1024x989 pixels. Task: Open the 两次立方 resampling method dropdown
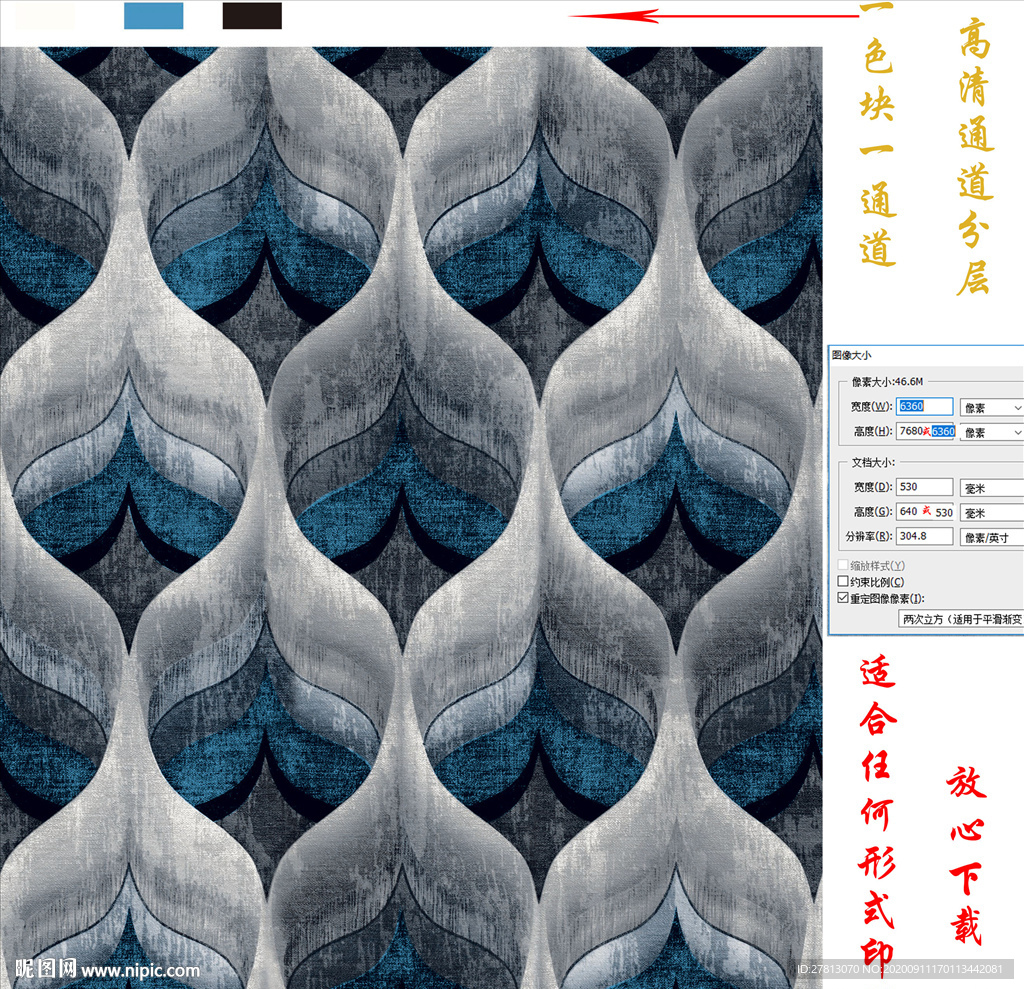tap(961, 619)
